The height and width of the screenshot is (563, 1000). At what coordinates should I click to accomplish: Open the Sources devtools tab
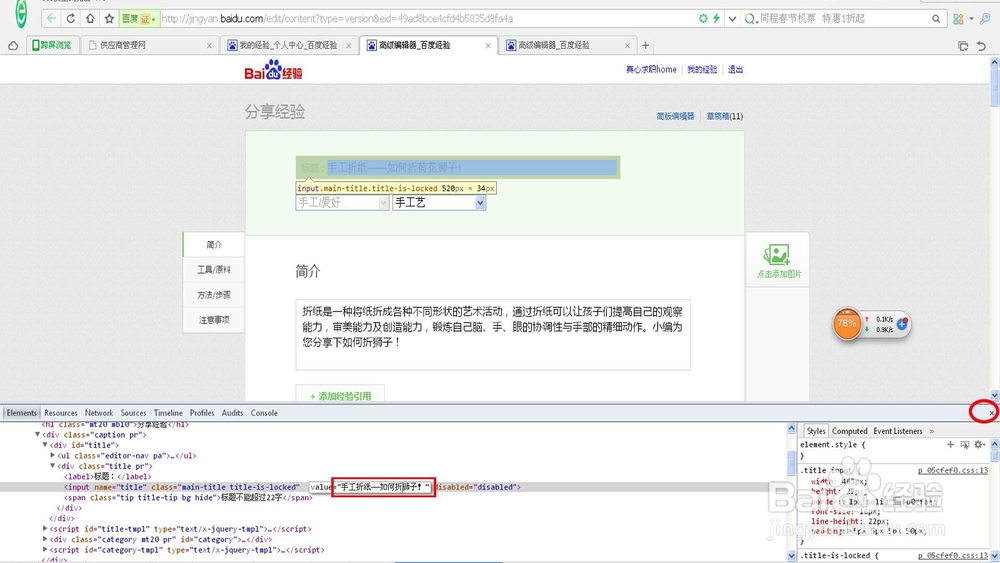point(133,413)
